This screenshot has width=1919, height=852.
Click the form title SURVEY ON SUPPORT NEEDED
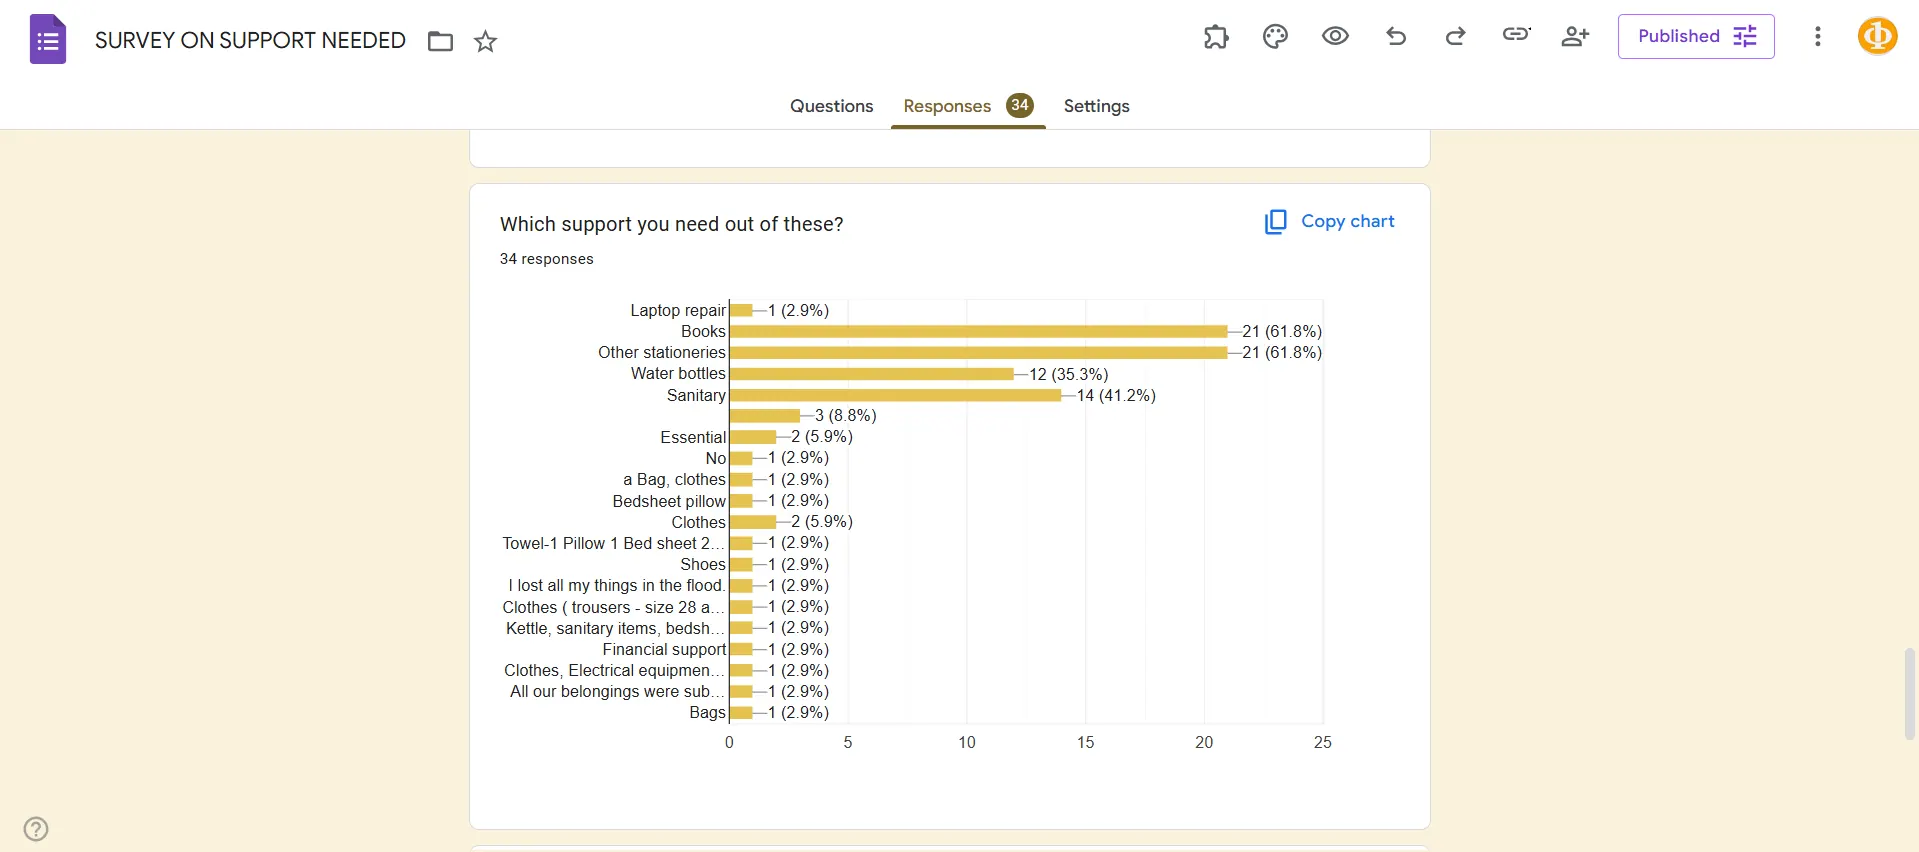coord(250,41)
